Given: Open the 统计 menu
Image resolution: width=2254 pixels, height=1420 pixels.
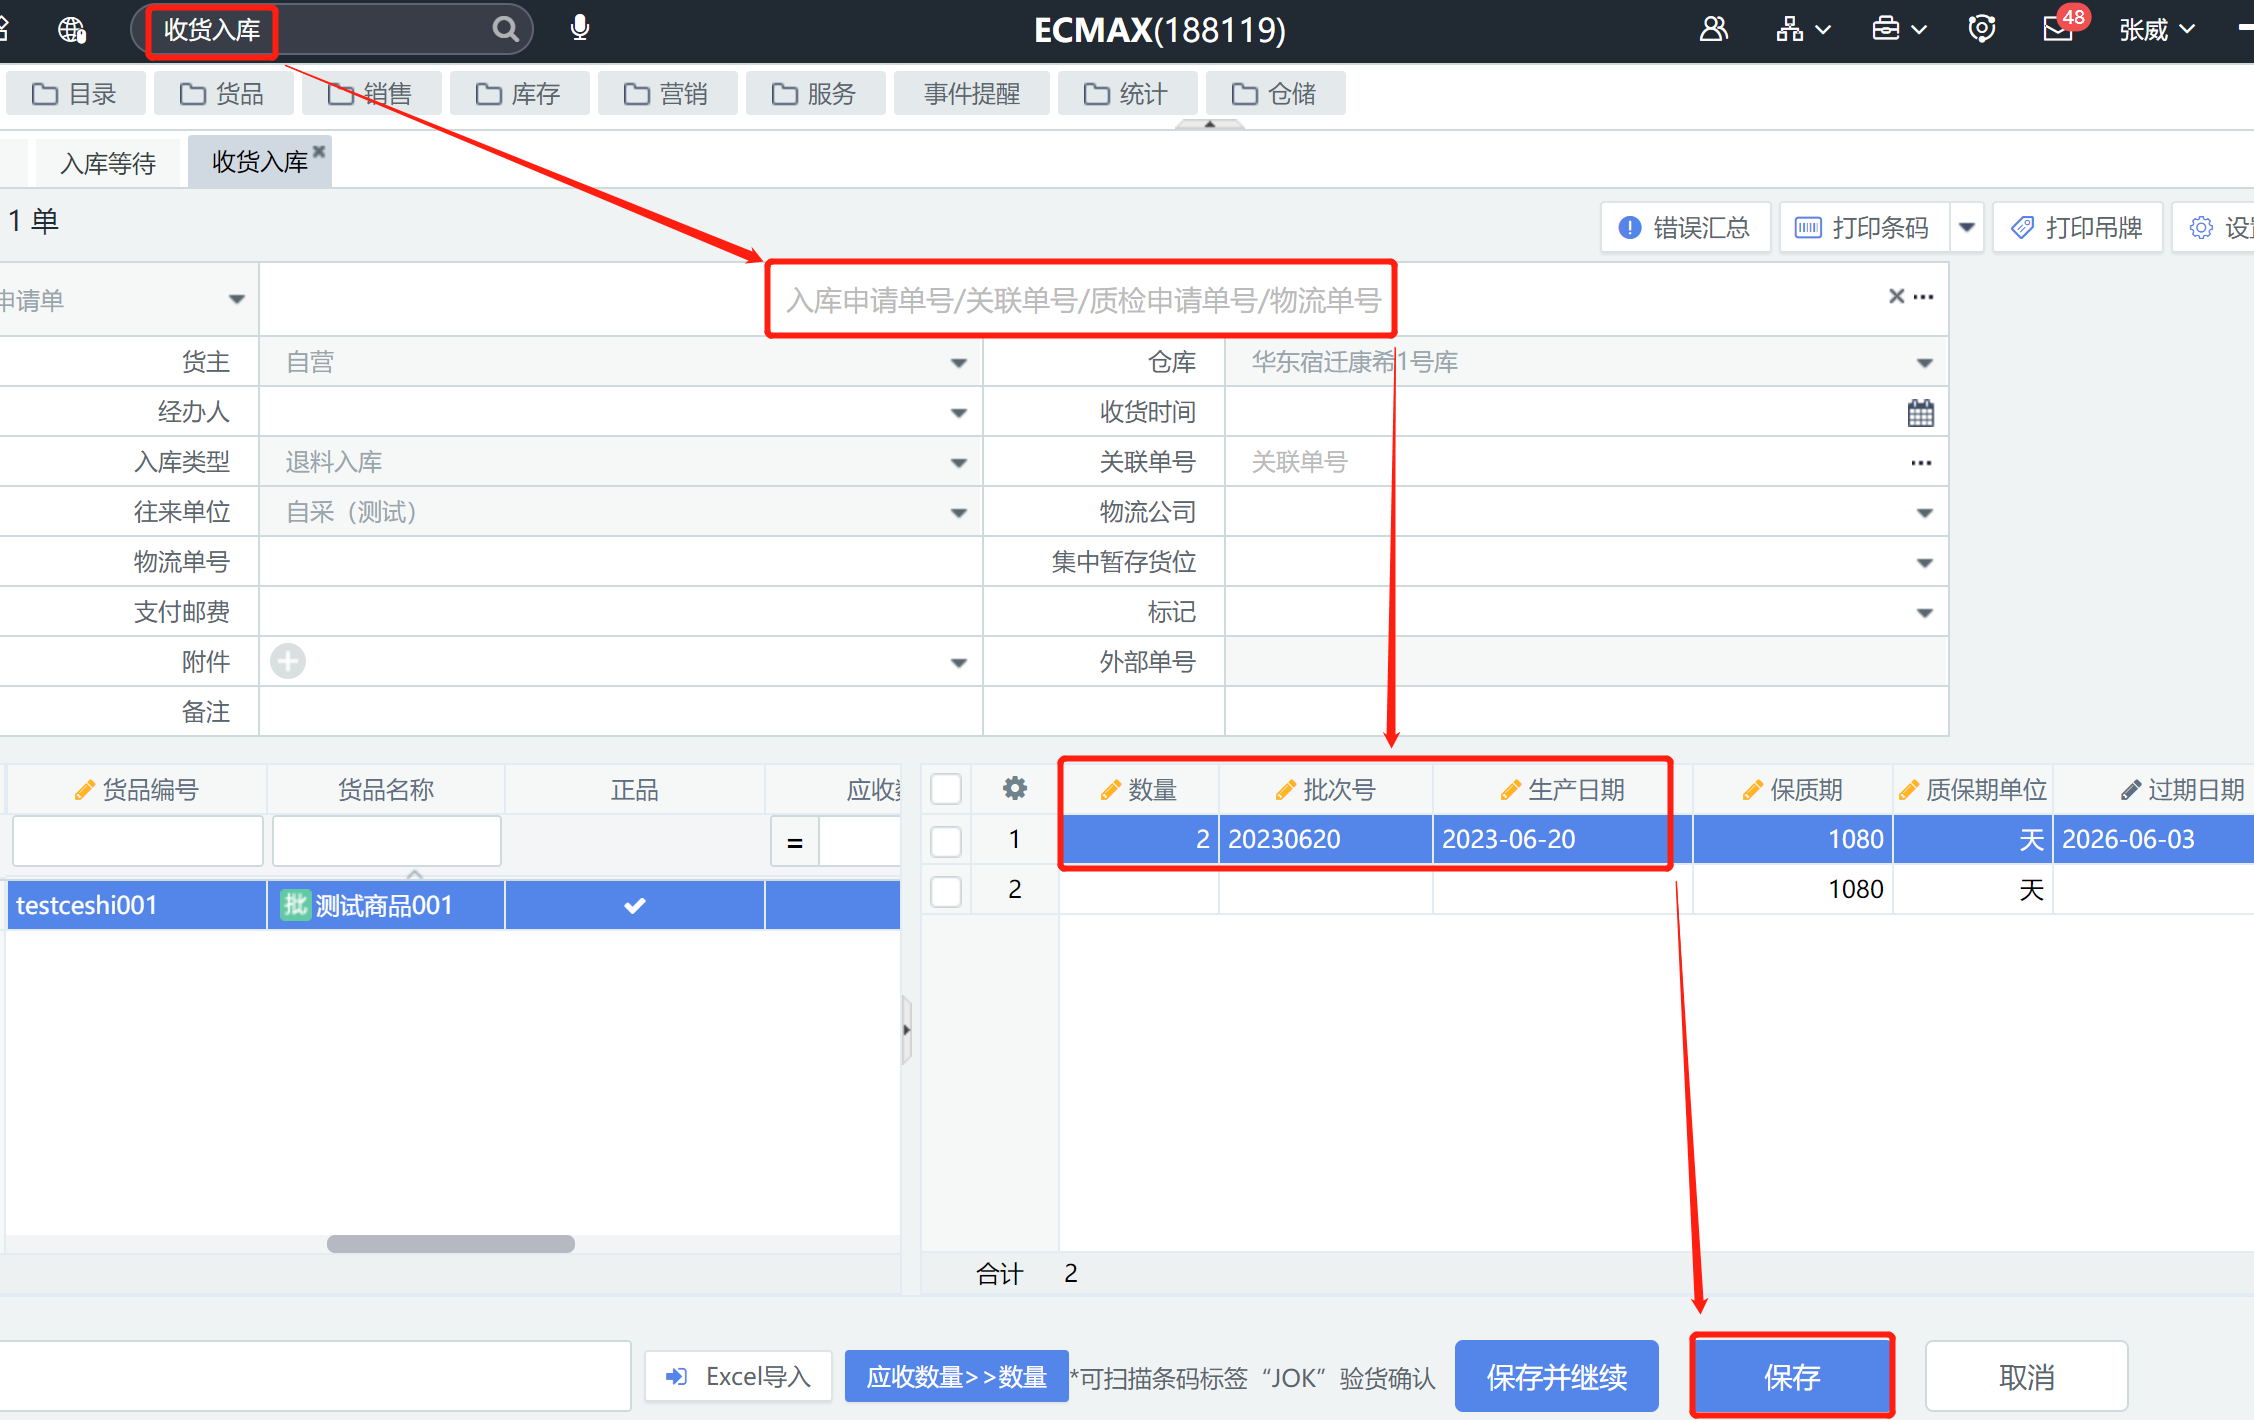Looking at the screenshot, I should coord(1127,94).
